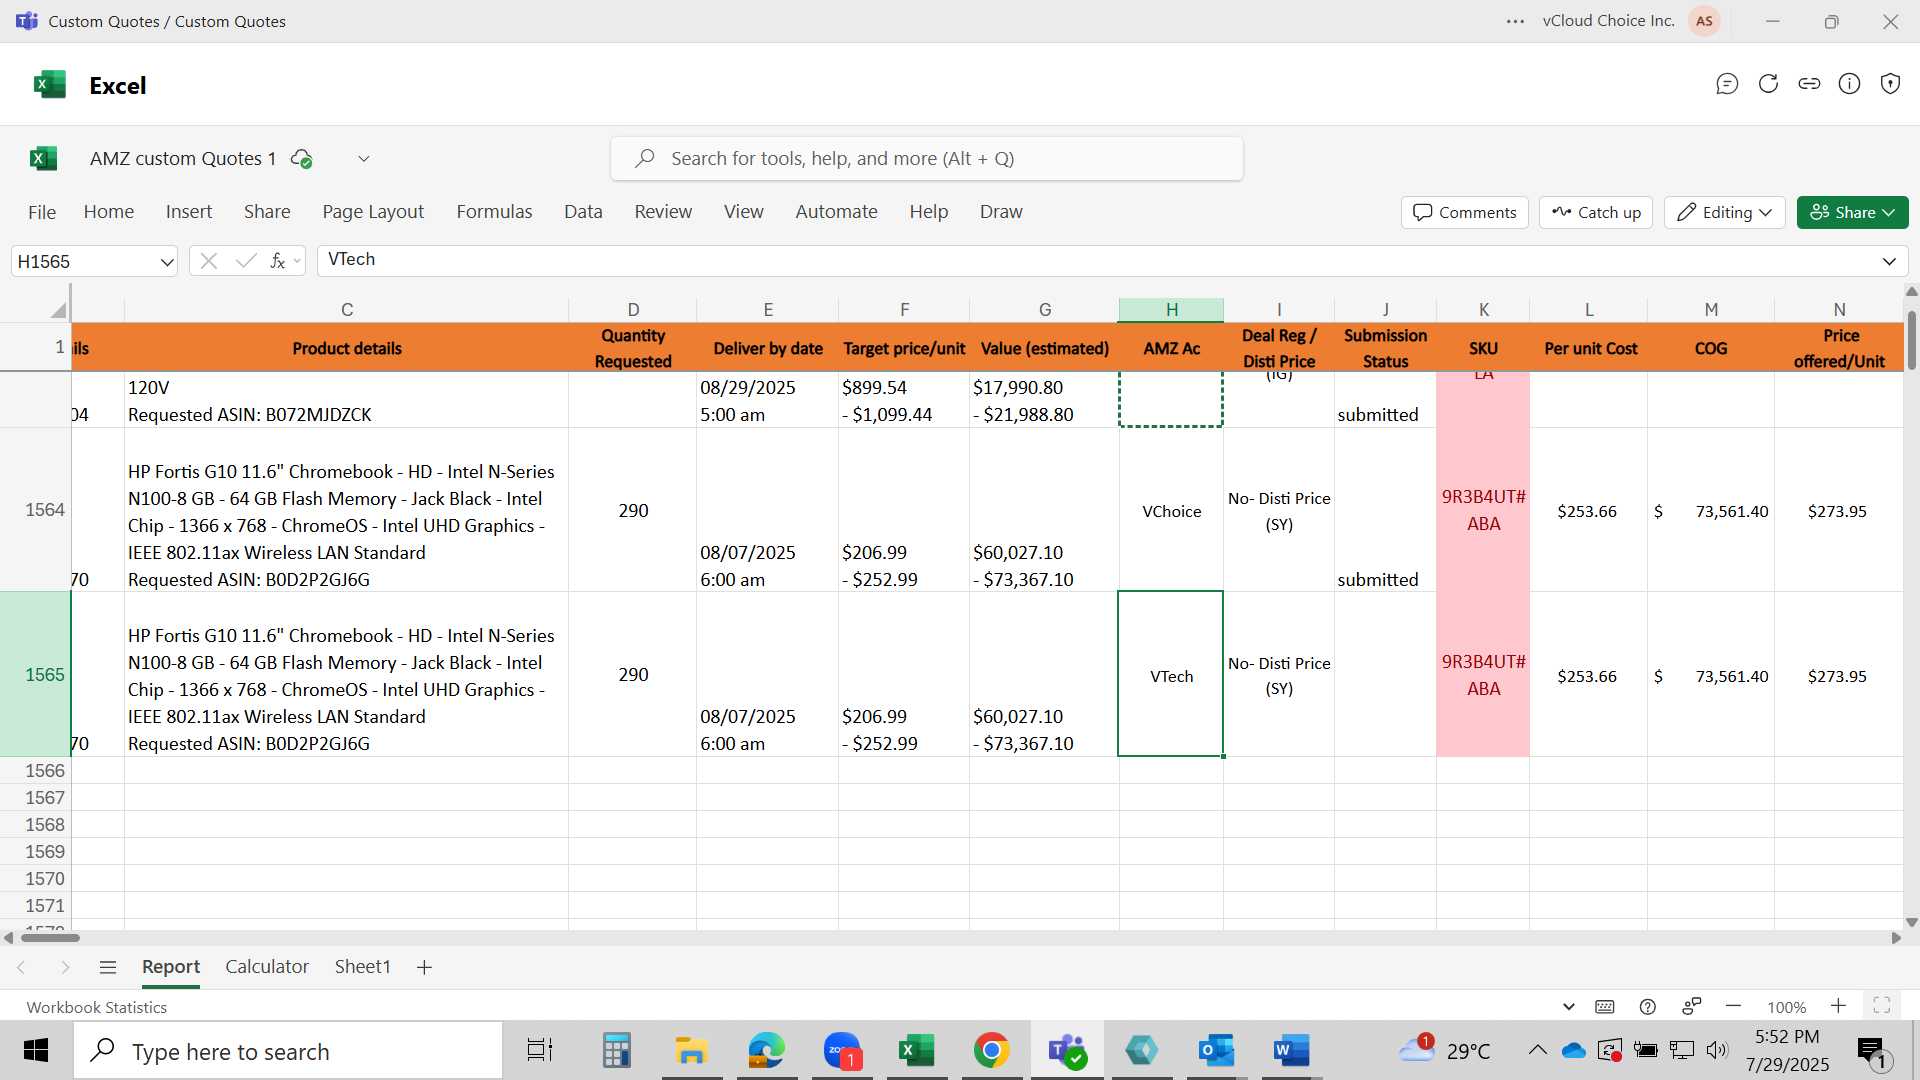Open Calculator app in taskbar

click(x=617, y=1051)
